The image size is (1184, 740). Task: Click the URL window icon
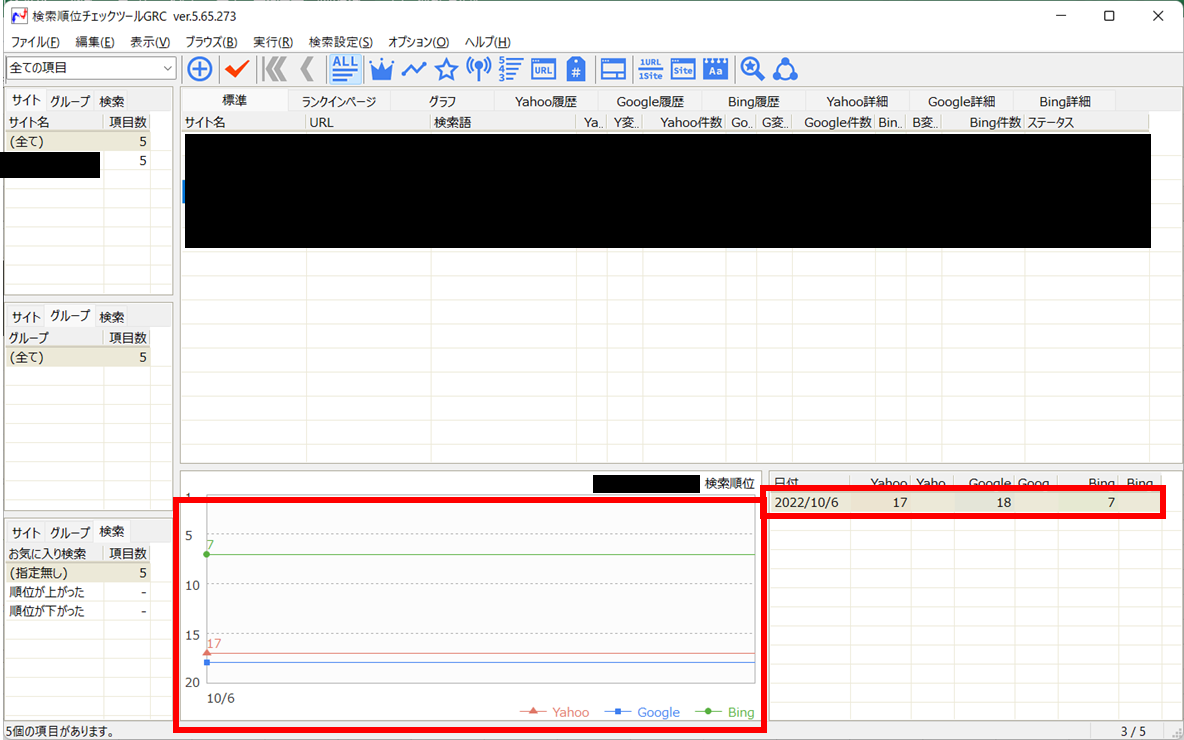coord(544,69)
